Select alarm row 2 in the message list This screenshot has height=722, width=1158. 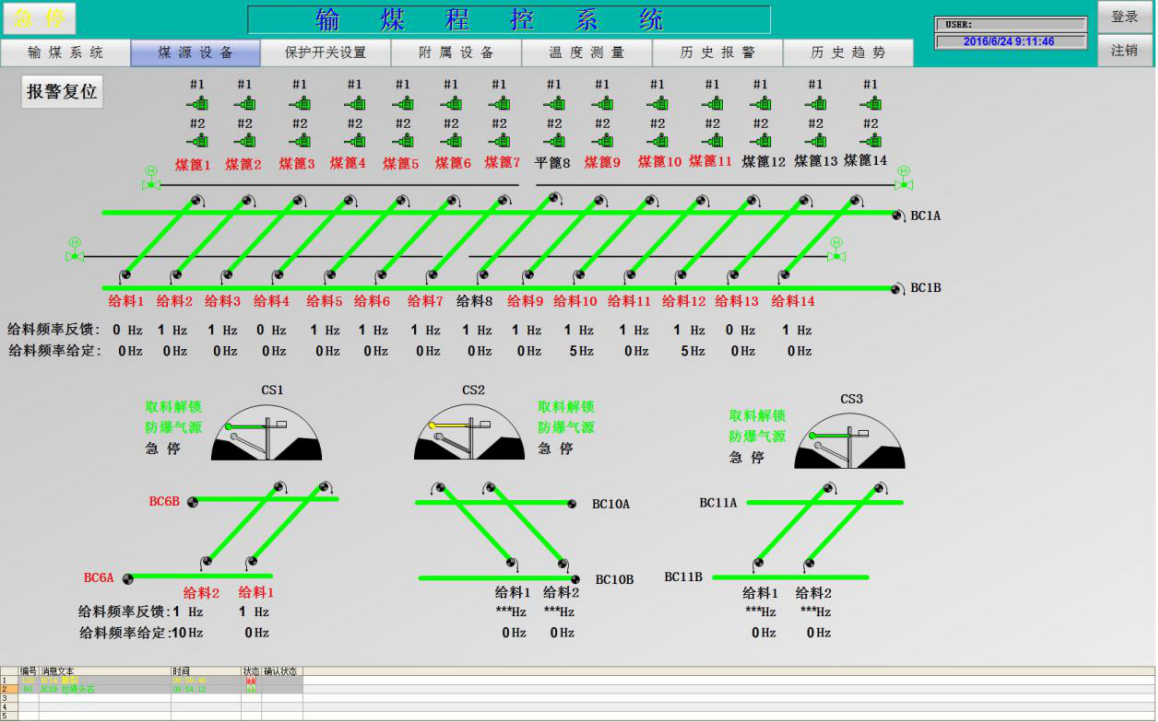pos(151,689)
